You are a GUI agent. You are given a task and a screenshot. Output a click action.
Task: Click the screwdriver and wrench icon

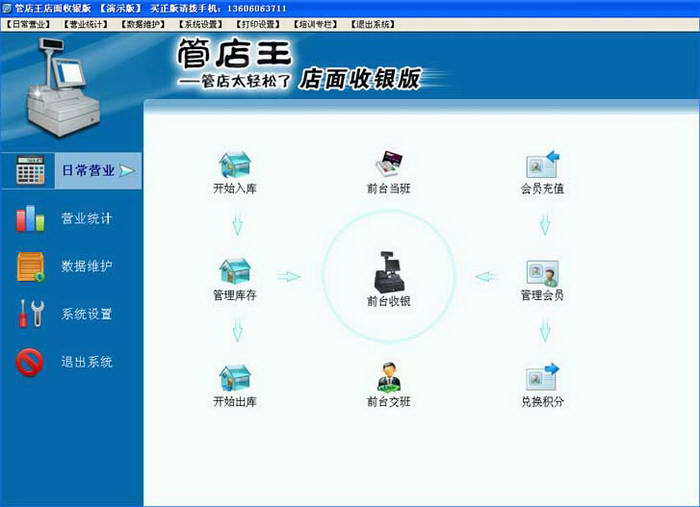pos(30,314)
